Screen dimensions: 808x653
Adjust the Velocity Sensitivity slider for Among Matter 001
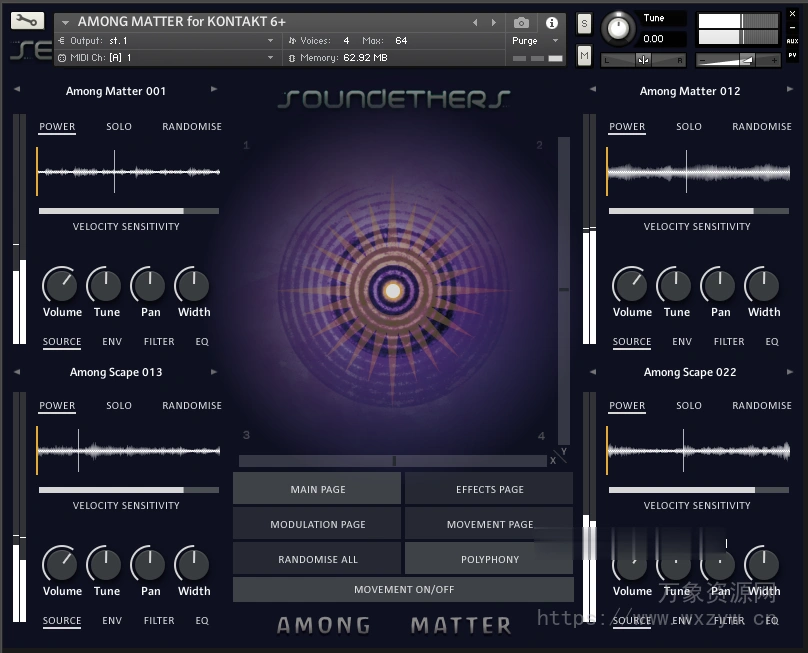tap(128, 210)
